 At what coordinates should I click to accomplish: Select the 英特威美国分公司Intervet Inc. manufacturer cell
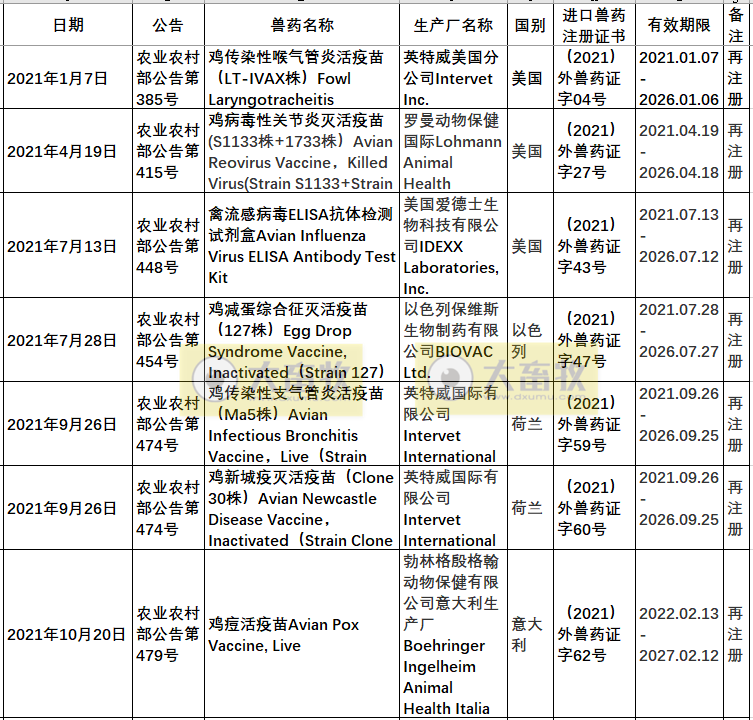click(x=453, y=78)
